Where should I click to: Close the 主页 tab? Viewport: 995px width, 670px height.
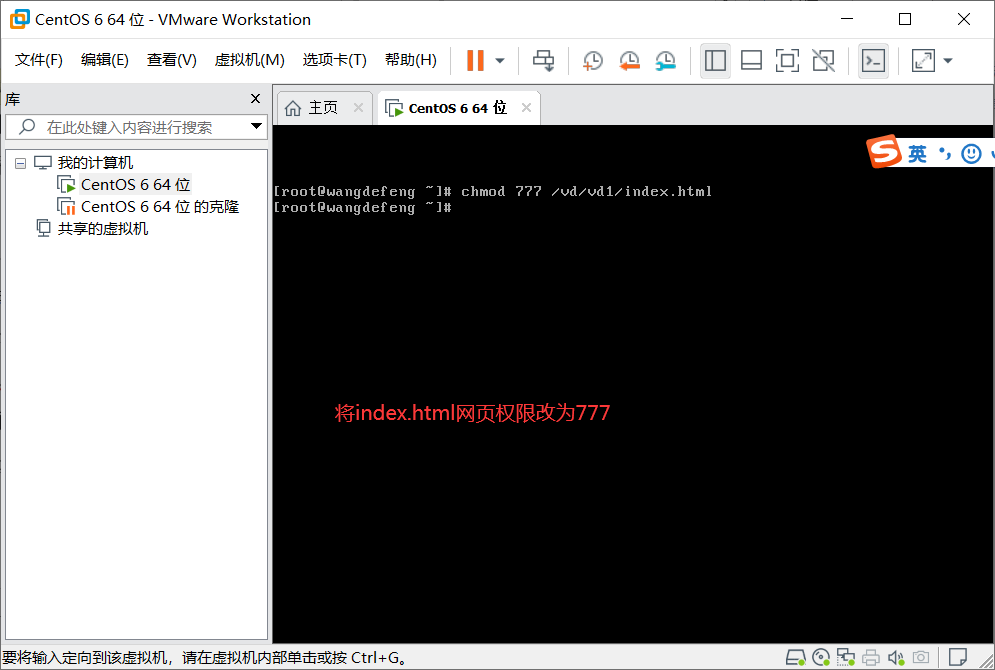[359, 107]
